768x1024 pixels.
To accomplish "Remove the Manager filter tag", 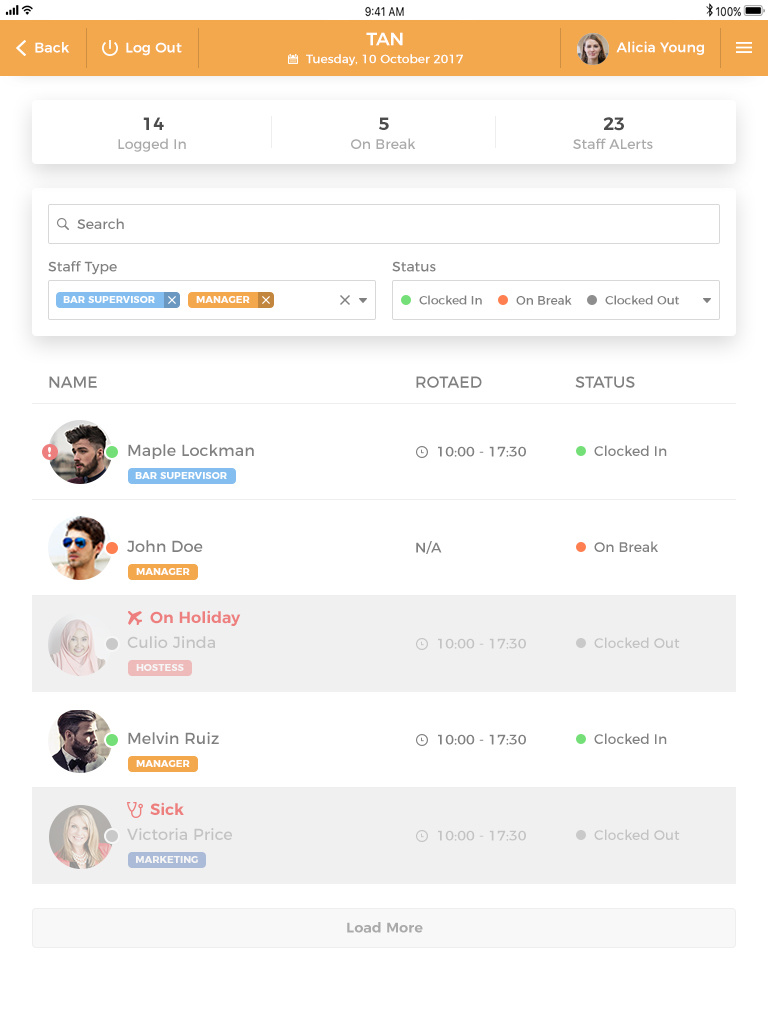I will click(x=266, y=300).
